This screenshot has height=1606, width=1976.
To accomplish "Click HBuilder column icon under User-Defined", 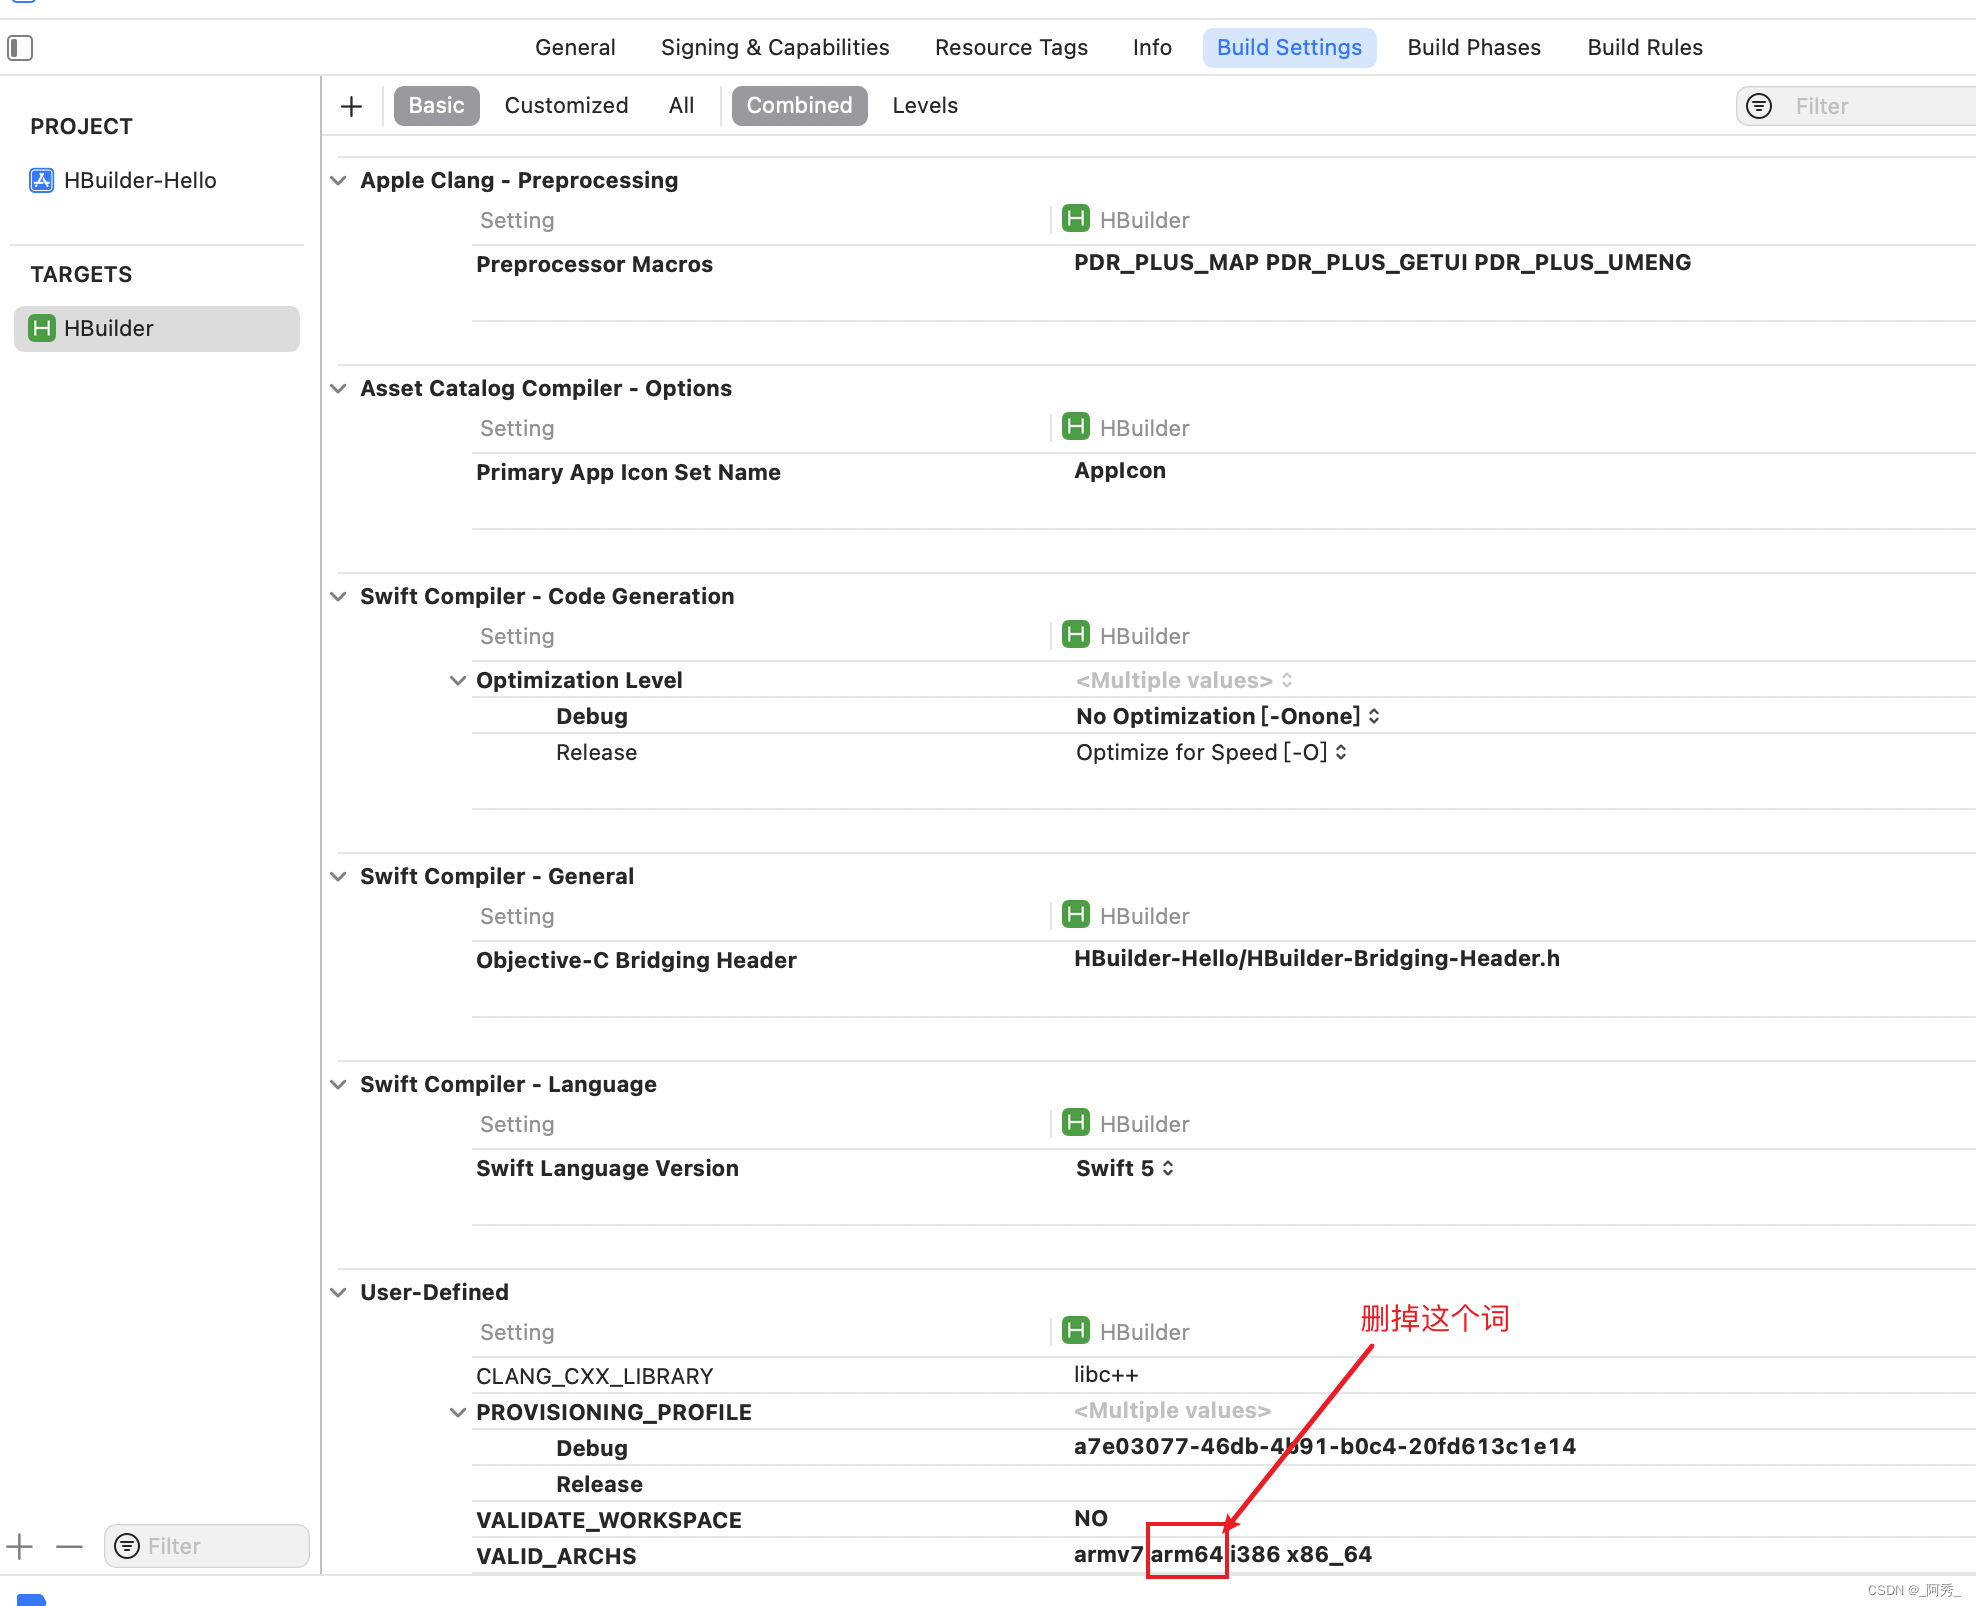I will pos(1076,1331).
